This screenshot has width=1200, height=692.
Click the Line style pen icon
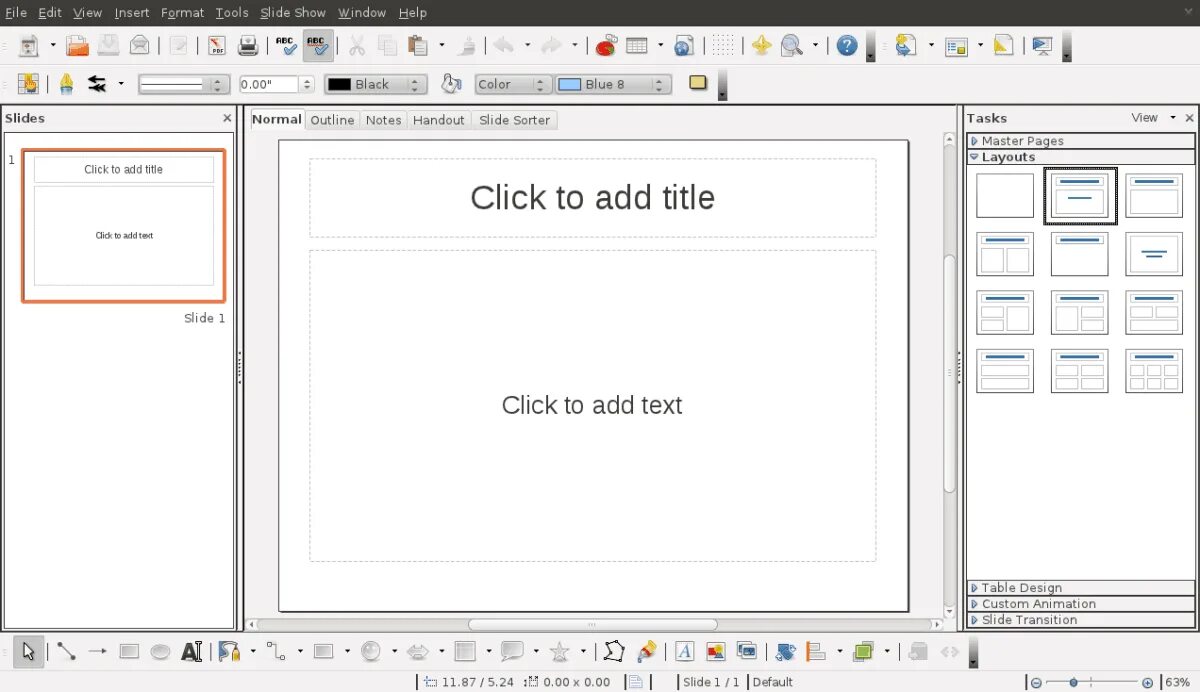tap(66, 84)
